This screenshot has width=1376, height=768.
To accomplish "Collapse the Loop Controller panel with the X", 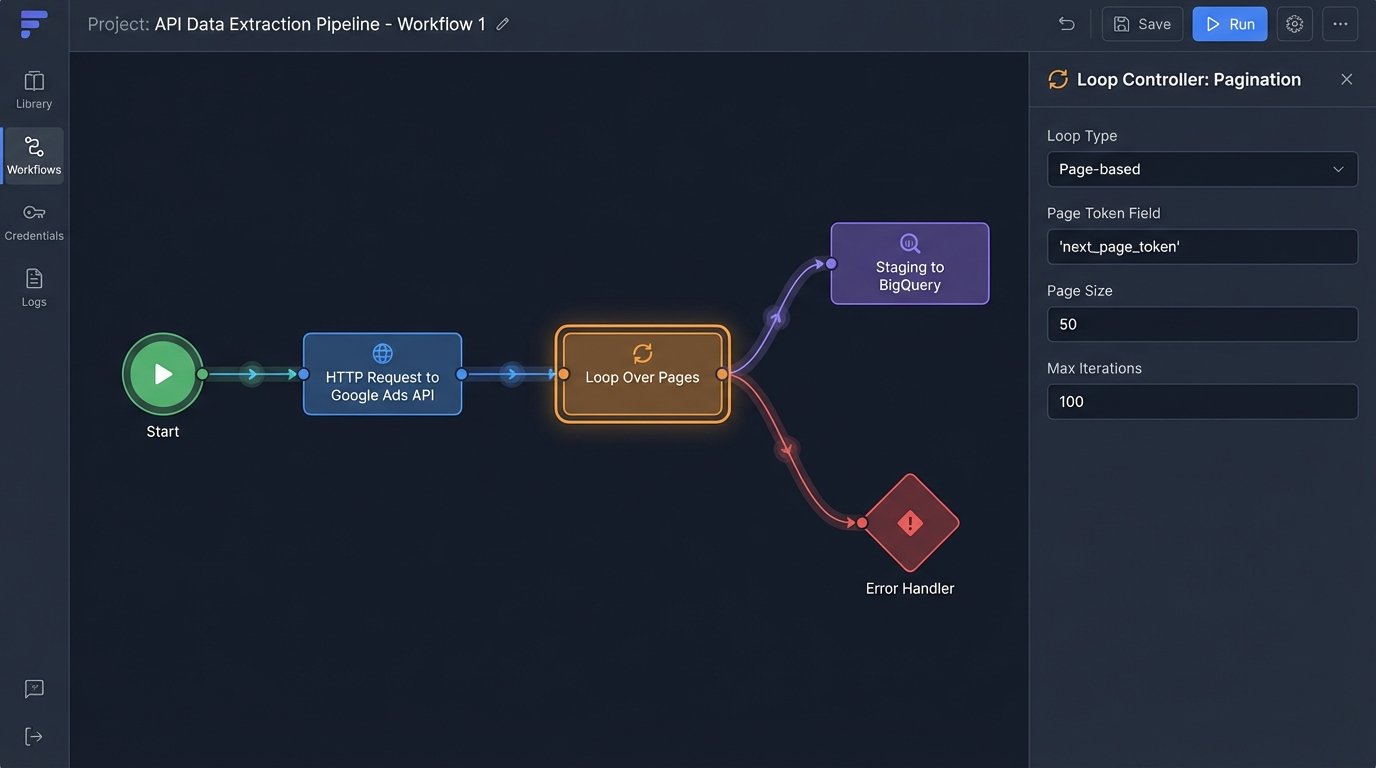I will (1346, 78).
